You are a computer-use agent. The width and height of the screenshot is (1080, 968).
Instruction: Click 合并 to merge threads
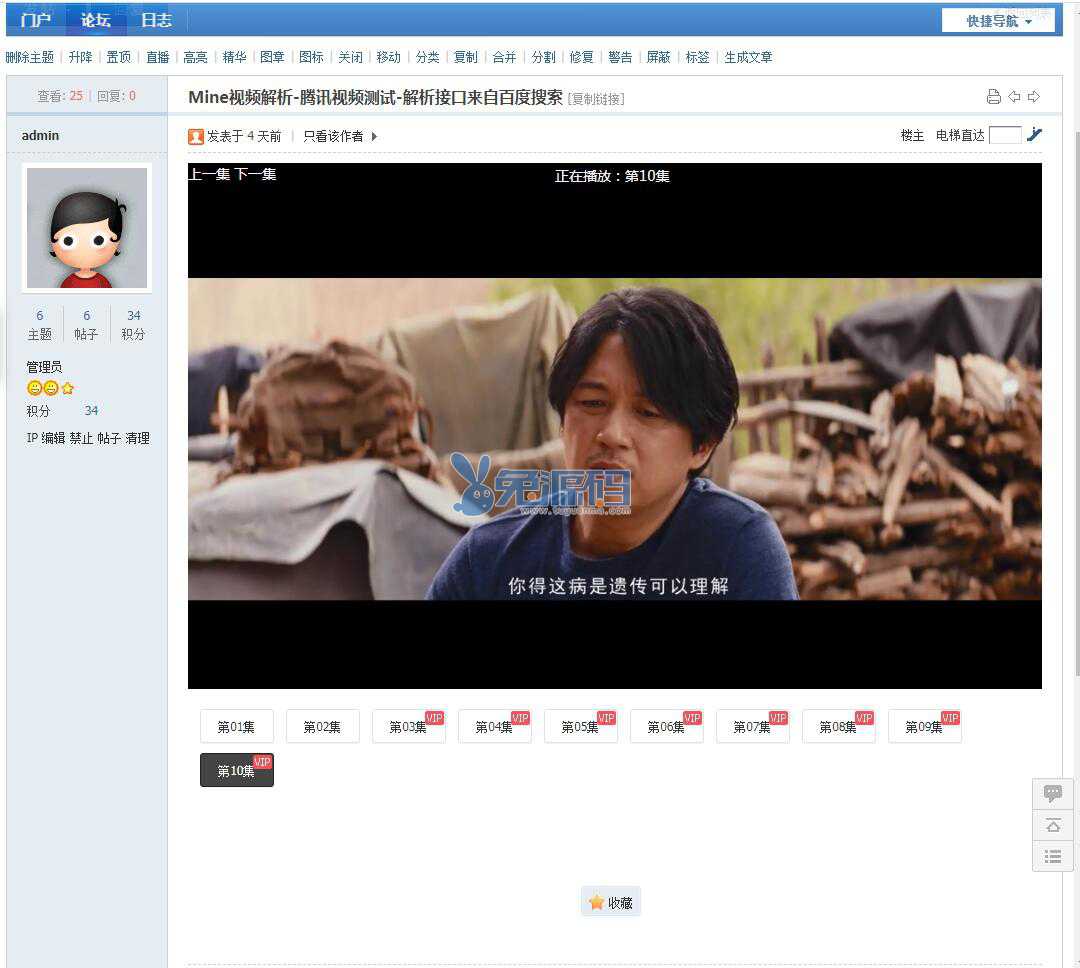pos(504,57)
